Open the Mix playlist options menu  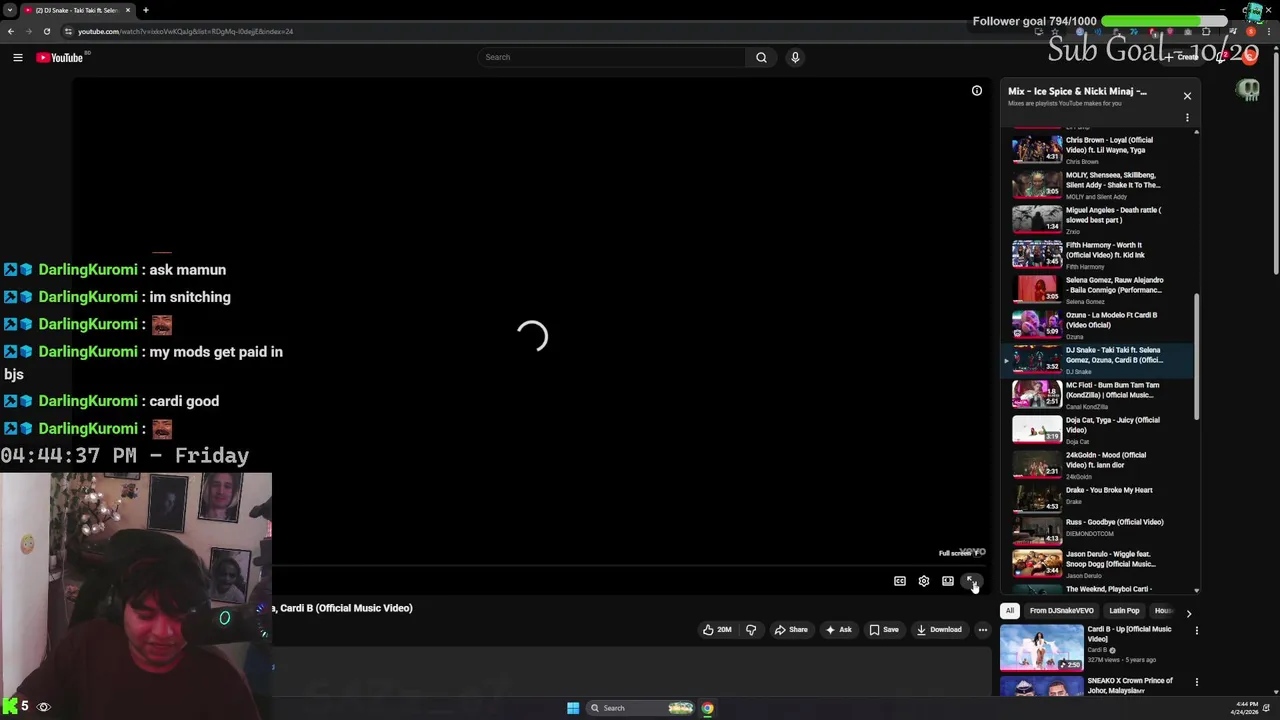pyautogui.click(x=1187, y=118)
